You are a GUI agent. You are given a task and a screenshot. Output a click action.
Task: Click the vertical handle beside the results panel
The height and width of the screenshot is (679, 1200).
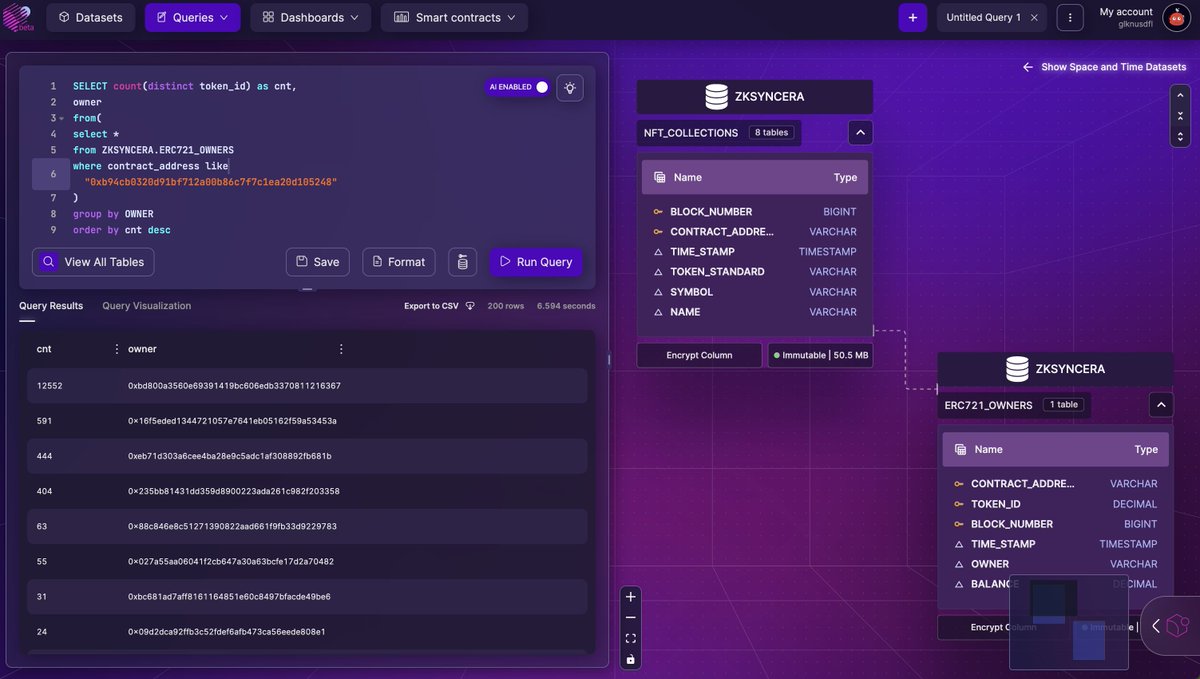click(x=609, y=359)
